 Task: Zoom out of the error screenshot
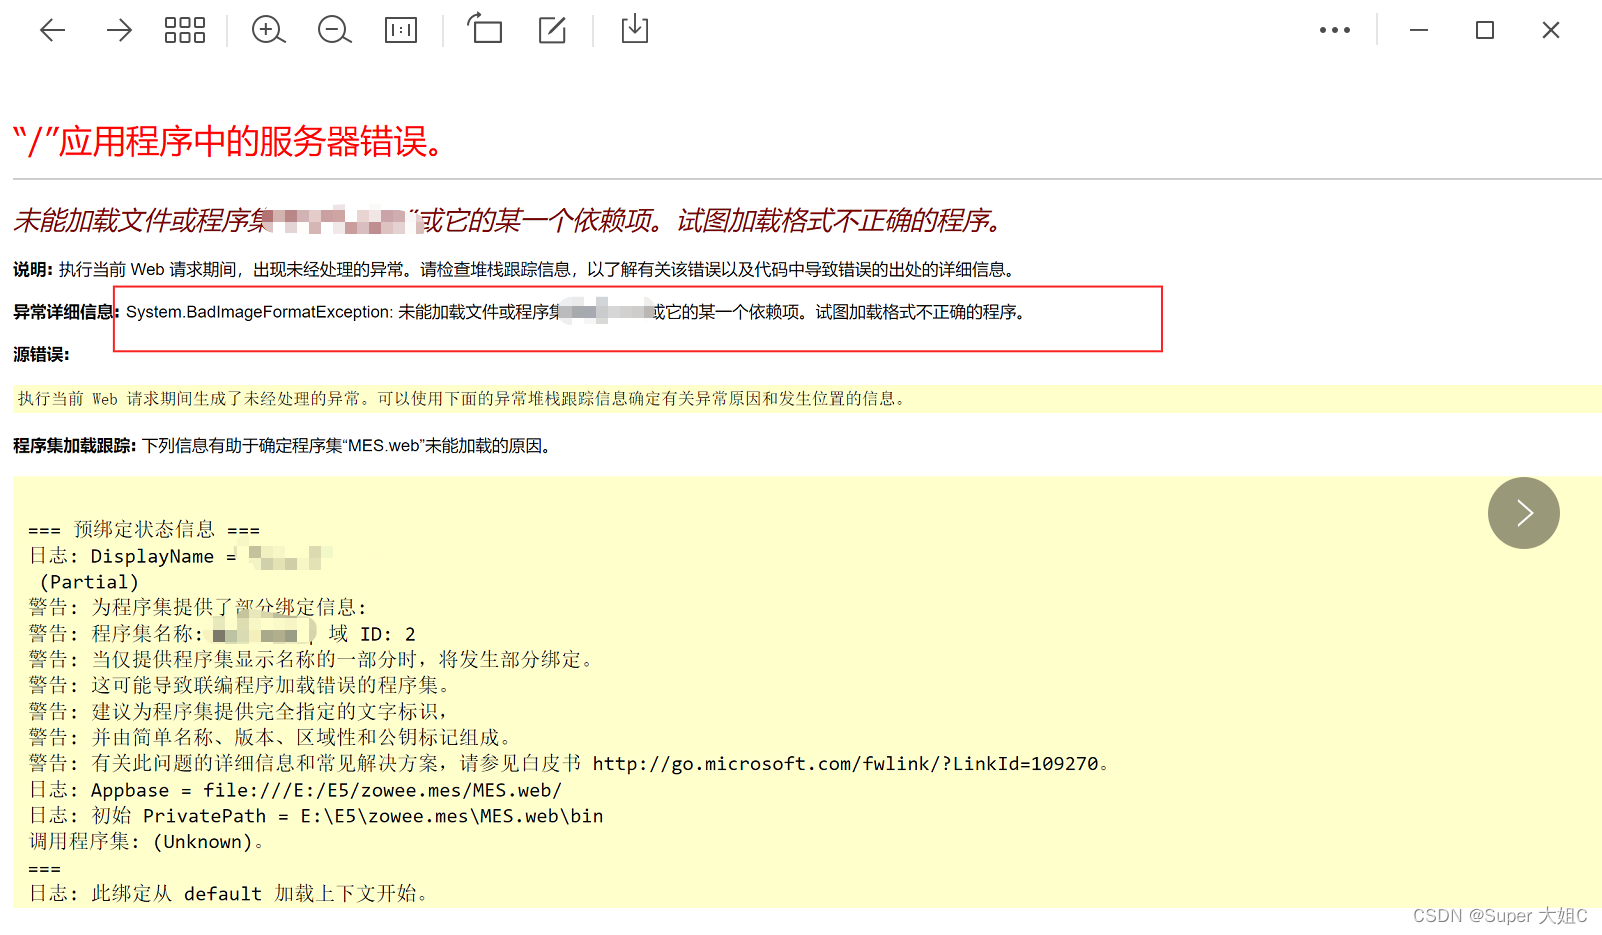[x=333, y=30]
